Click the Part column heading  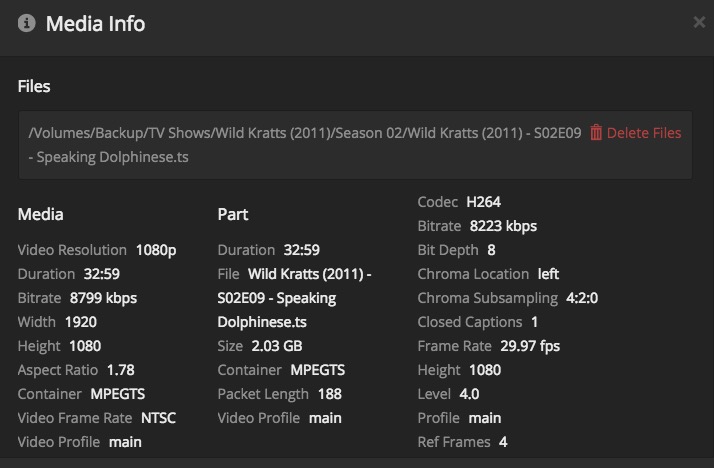233,214
